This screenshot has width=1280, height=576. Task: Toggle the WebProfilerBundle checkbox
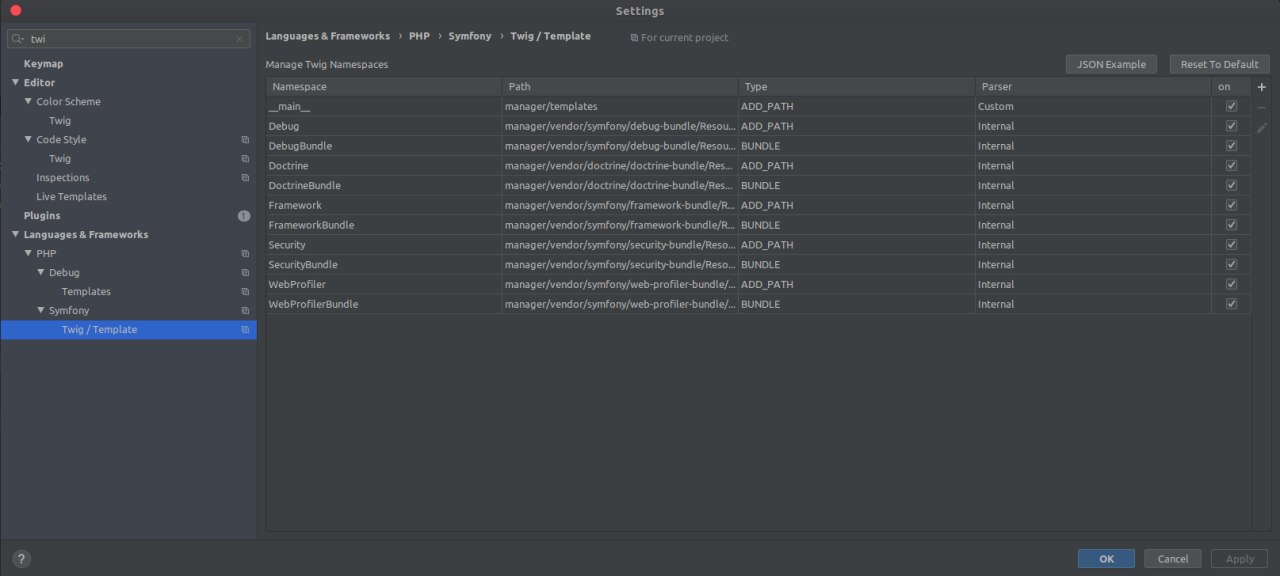click(1231, 304)
